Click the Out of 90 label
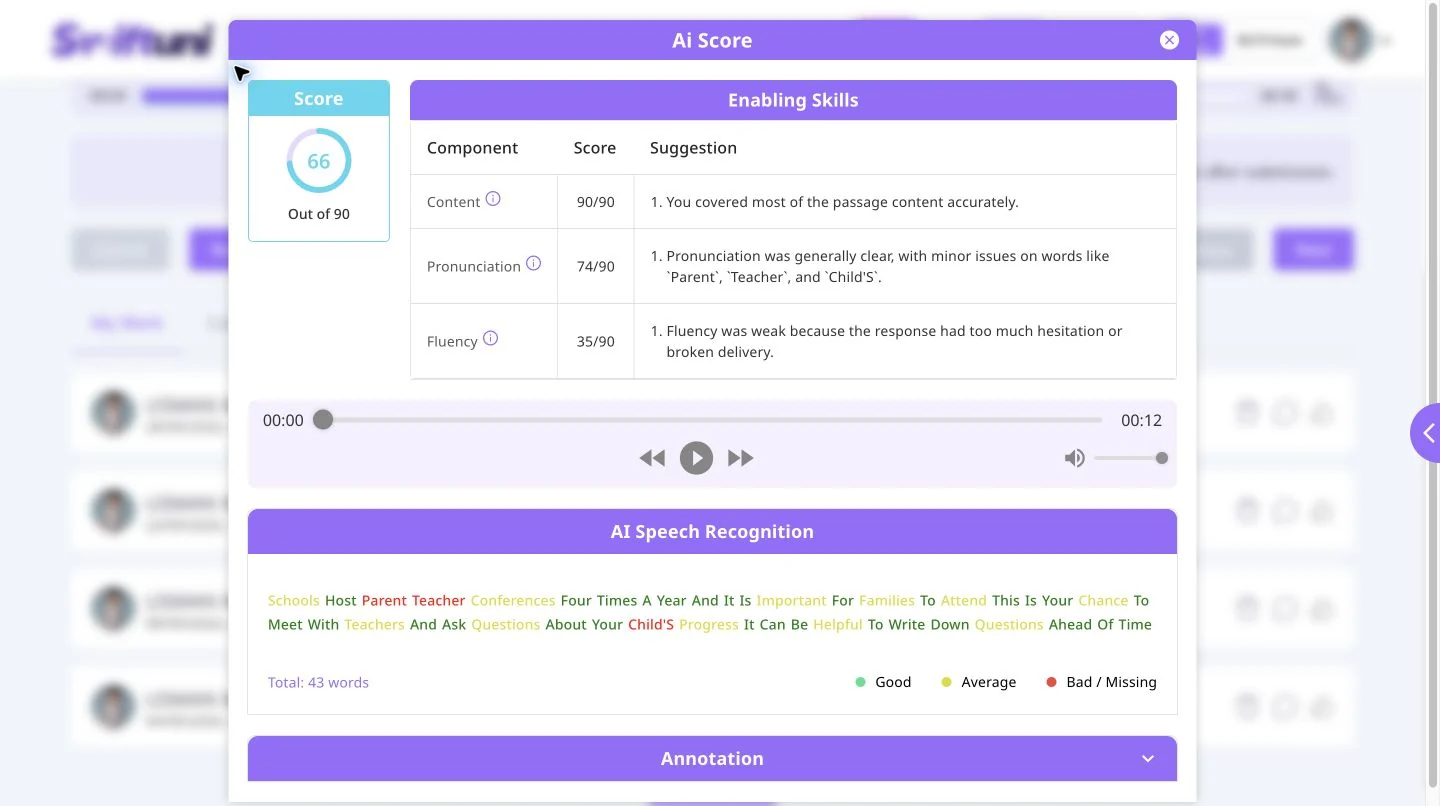This screenshot has height=806, width=1440. (319, 214)
